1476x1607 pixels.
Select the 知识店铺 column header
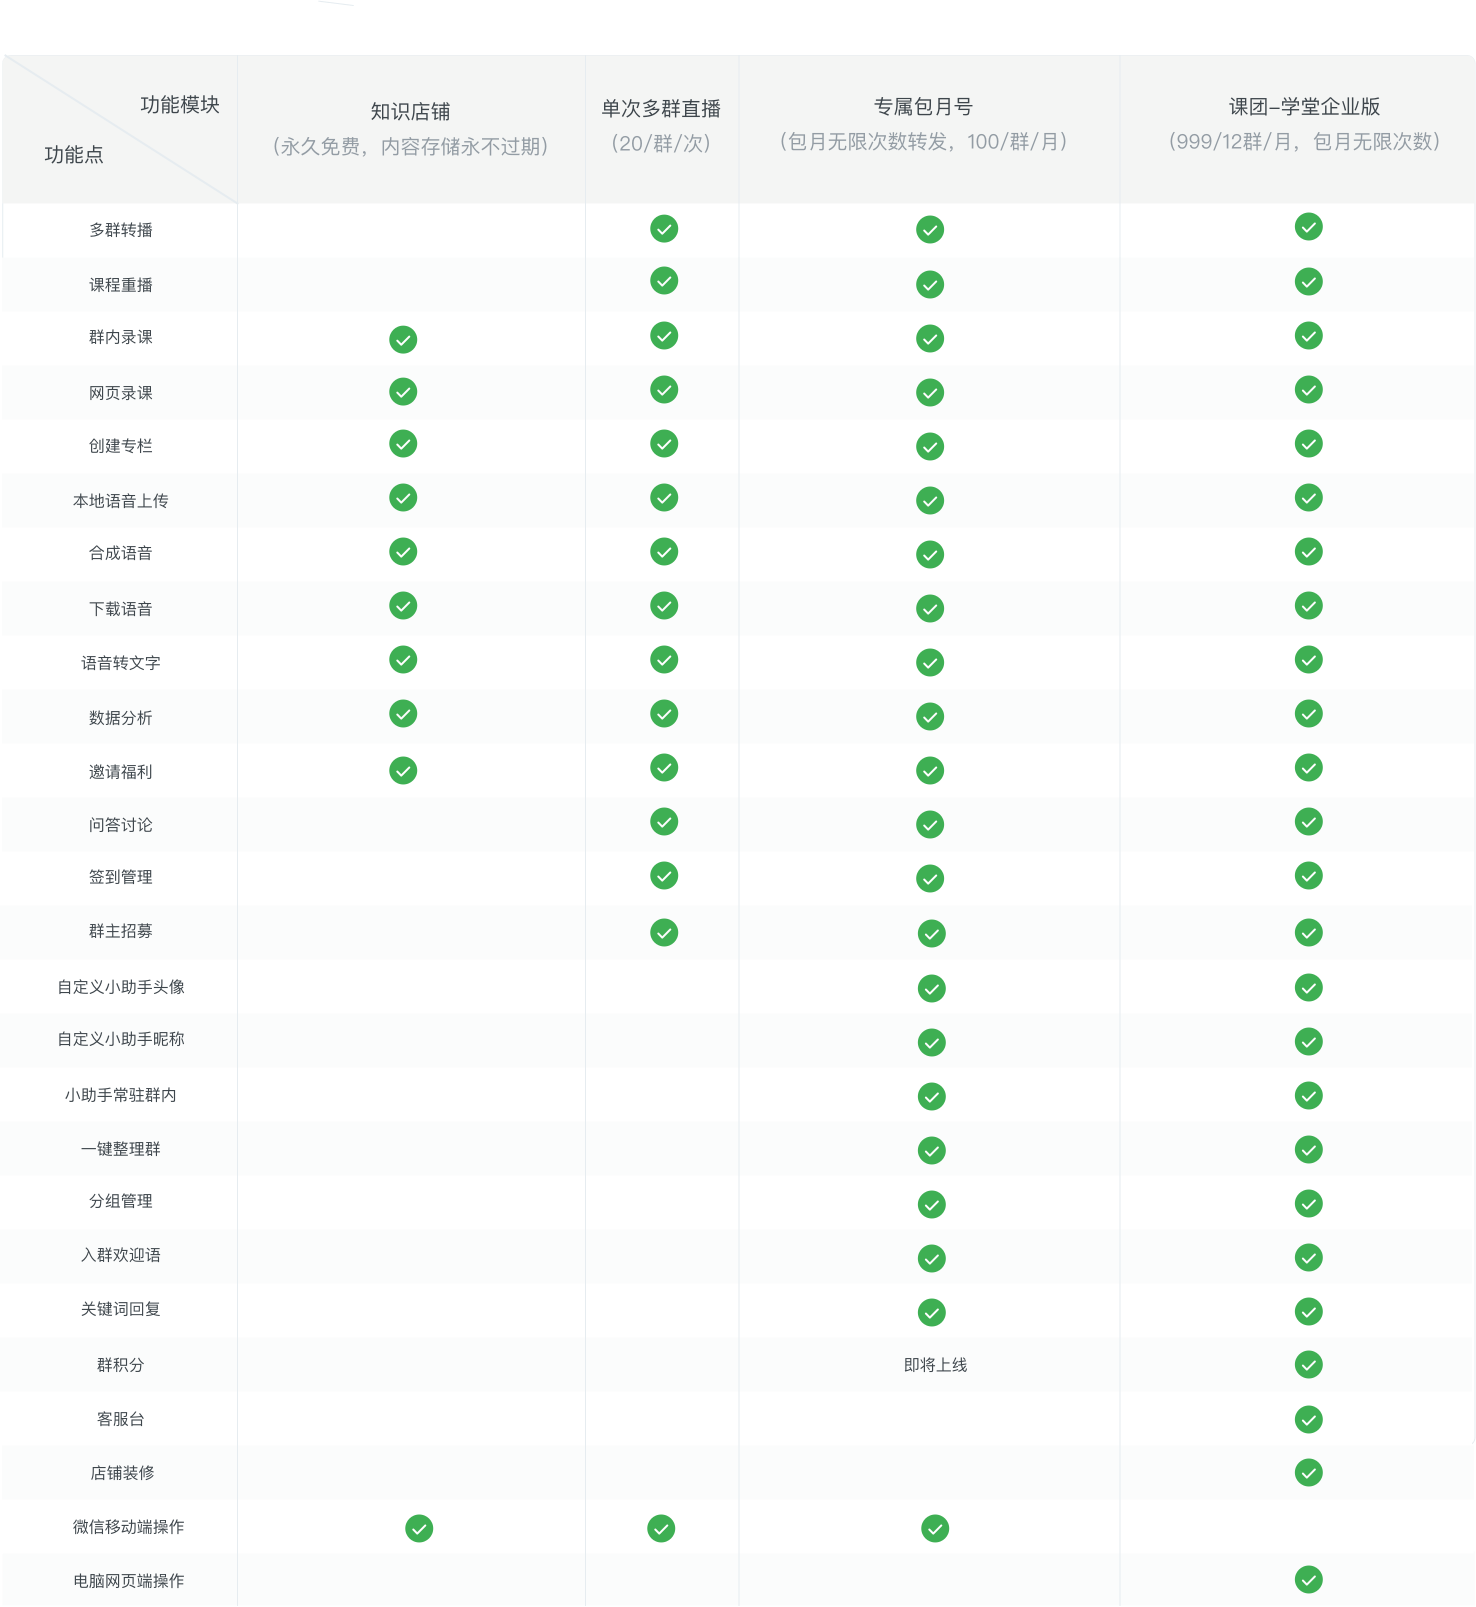[410, 112]
